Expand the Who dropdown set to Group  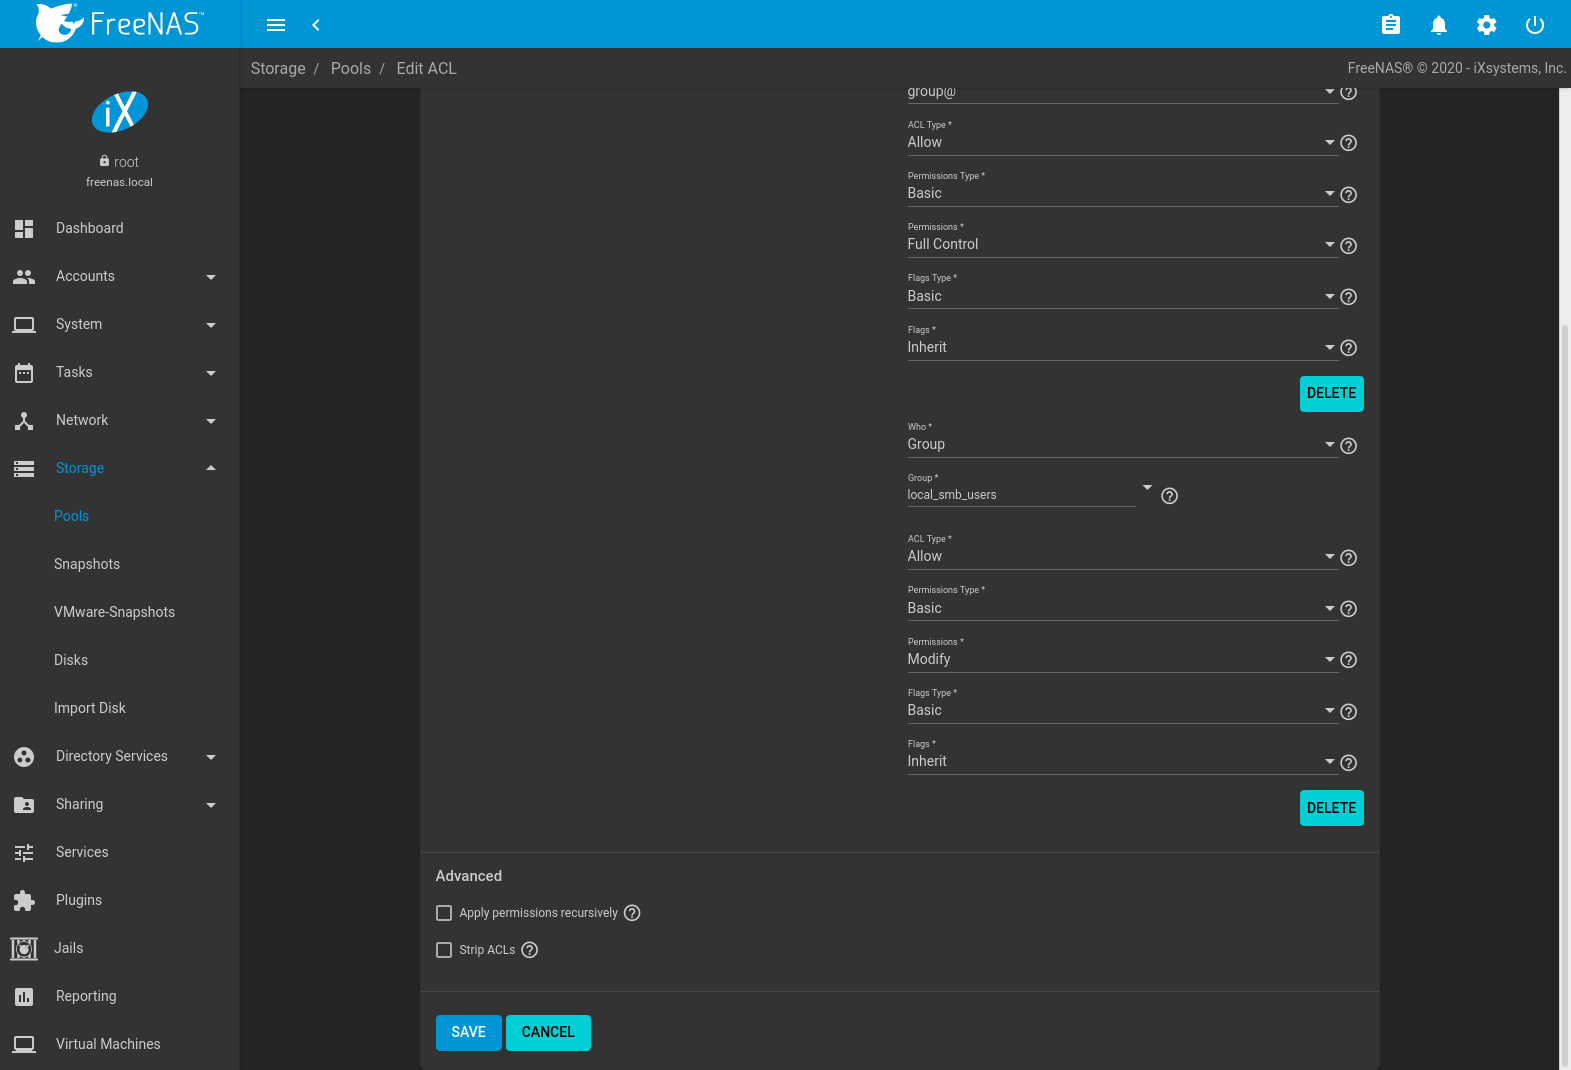(1120, 444)
